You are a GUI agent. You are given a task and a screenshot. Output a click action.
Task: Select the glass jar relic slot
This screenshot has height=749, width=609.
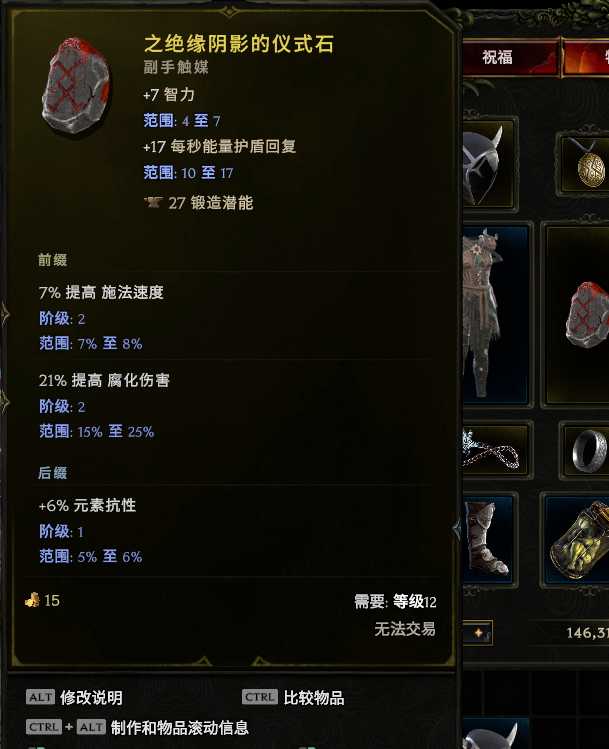(x=576, y=539)
